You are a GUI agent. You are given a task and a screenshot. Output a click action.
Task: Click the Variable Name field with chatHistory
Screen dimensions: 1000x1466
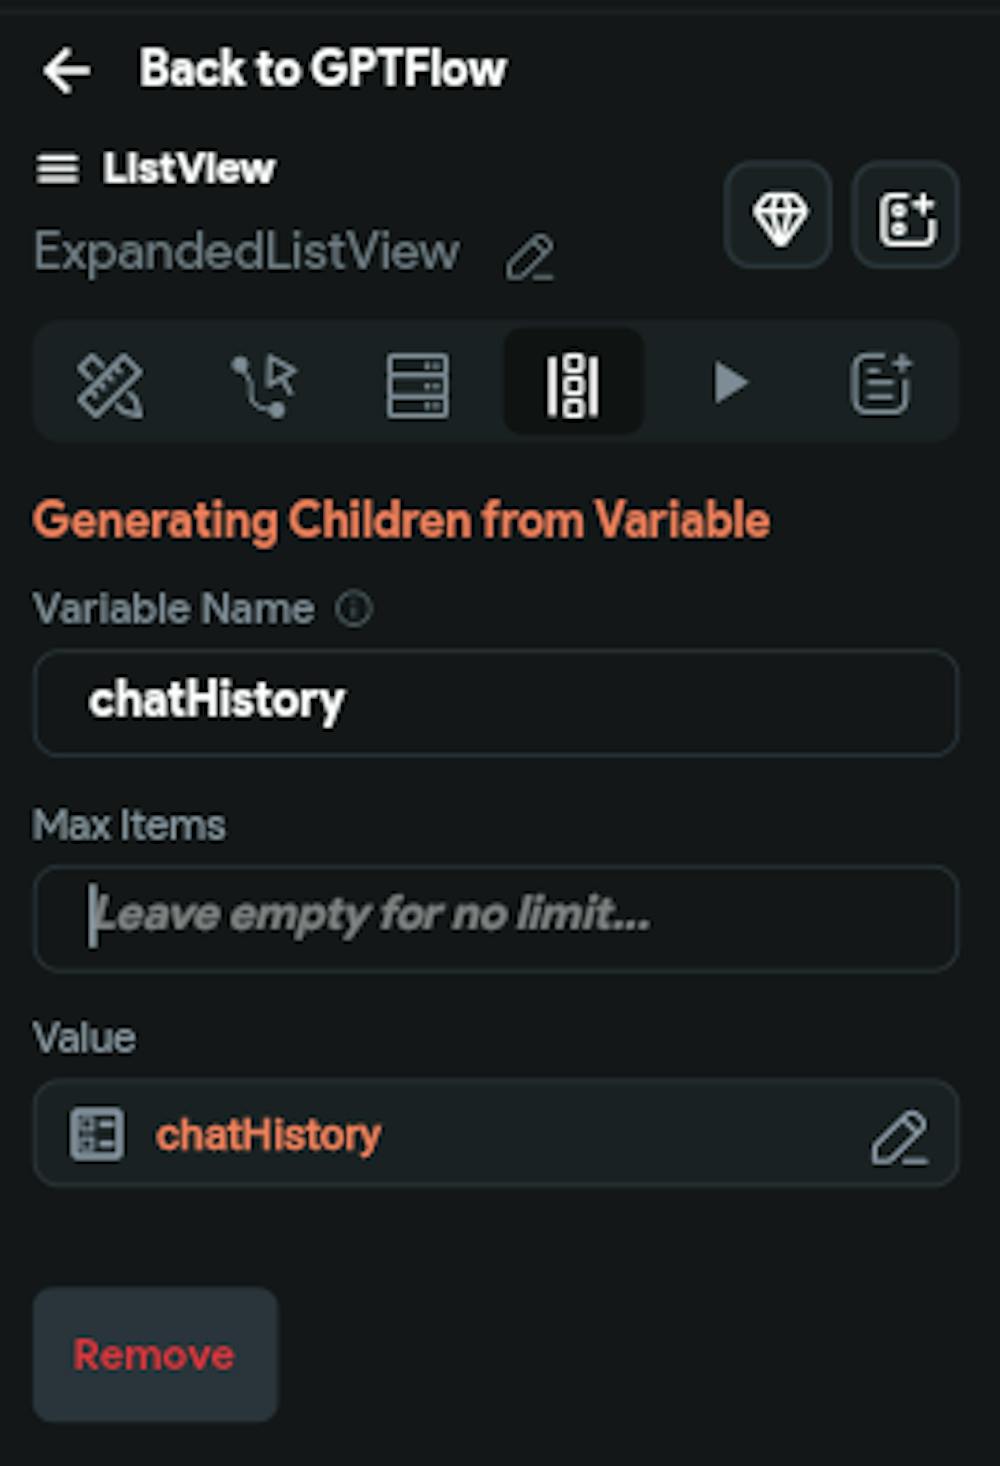496,702
